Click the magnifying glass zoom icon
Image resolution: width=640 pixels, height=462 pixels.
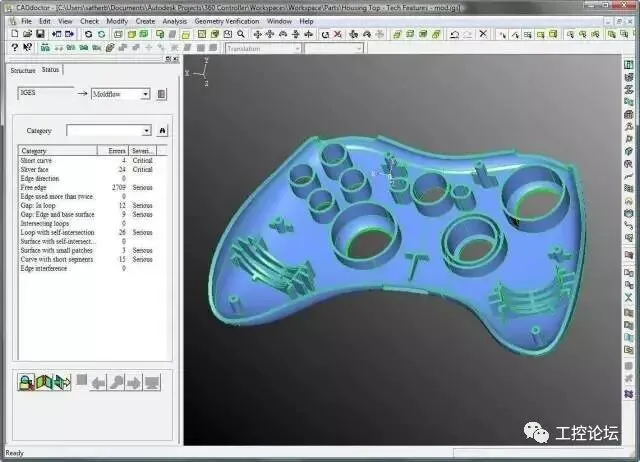(x=241, y=34)
